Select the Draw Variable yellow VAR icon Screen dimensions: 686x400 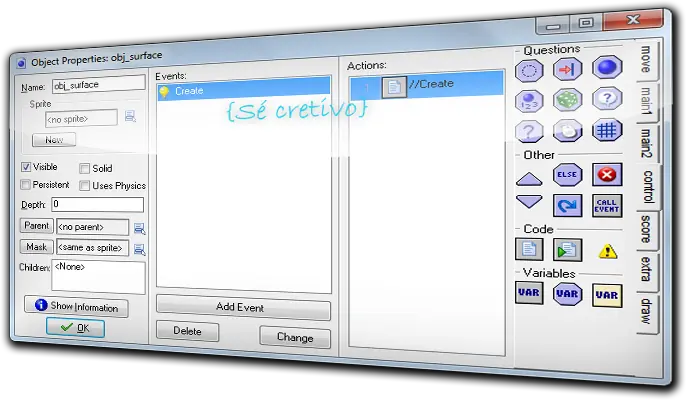[607, 295]
